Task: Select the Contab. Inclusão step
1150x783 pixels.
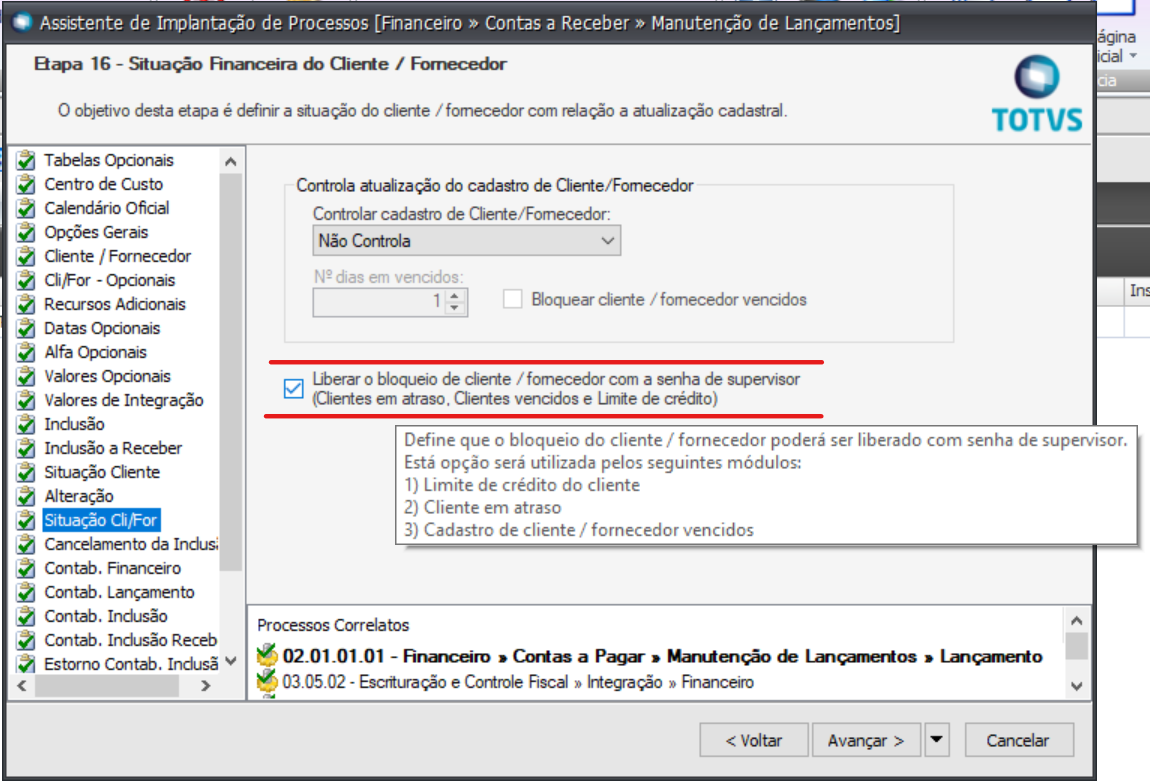Action: pos(106,616)
